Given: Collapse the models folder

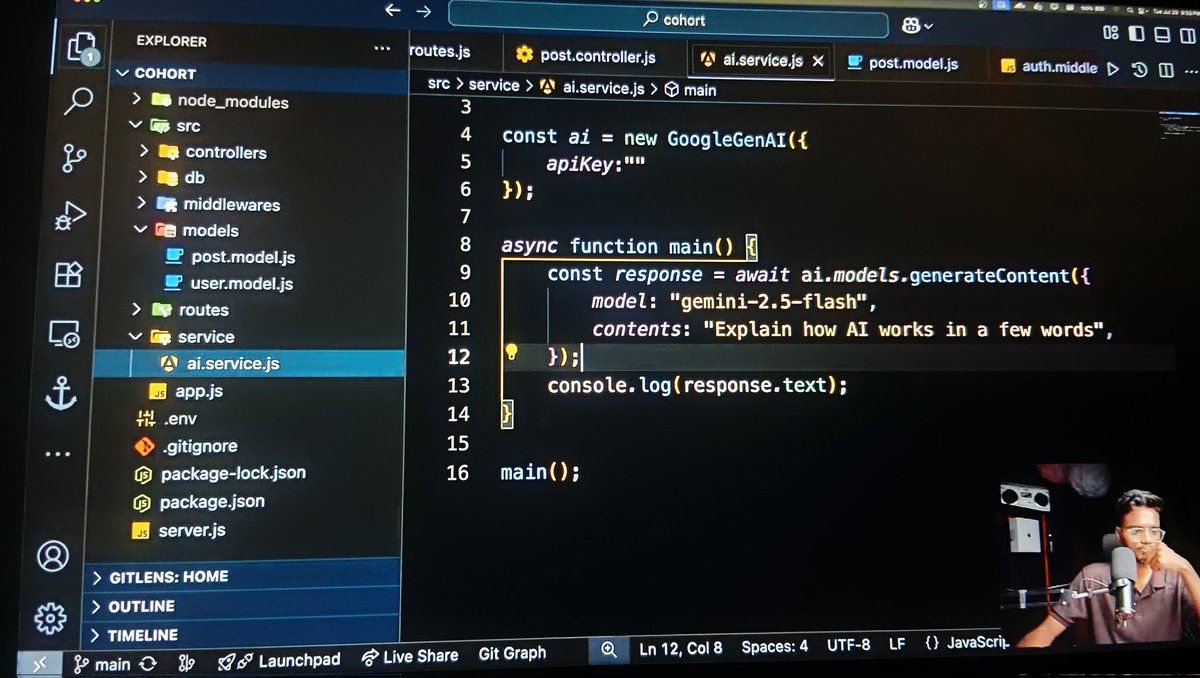Looking at the screenshot, I should (x=141, y=229).
